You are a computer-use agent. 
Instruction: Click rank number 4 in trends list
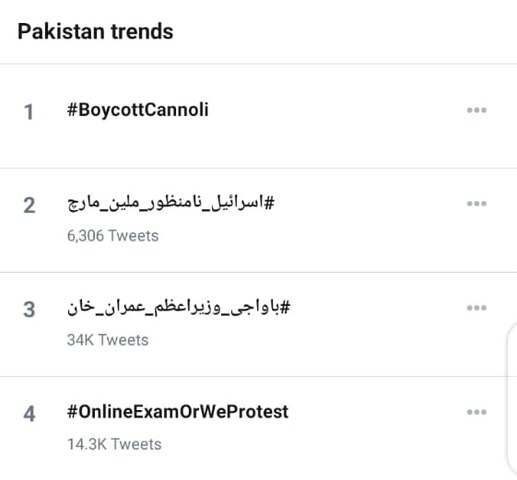29,414
